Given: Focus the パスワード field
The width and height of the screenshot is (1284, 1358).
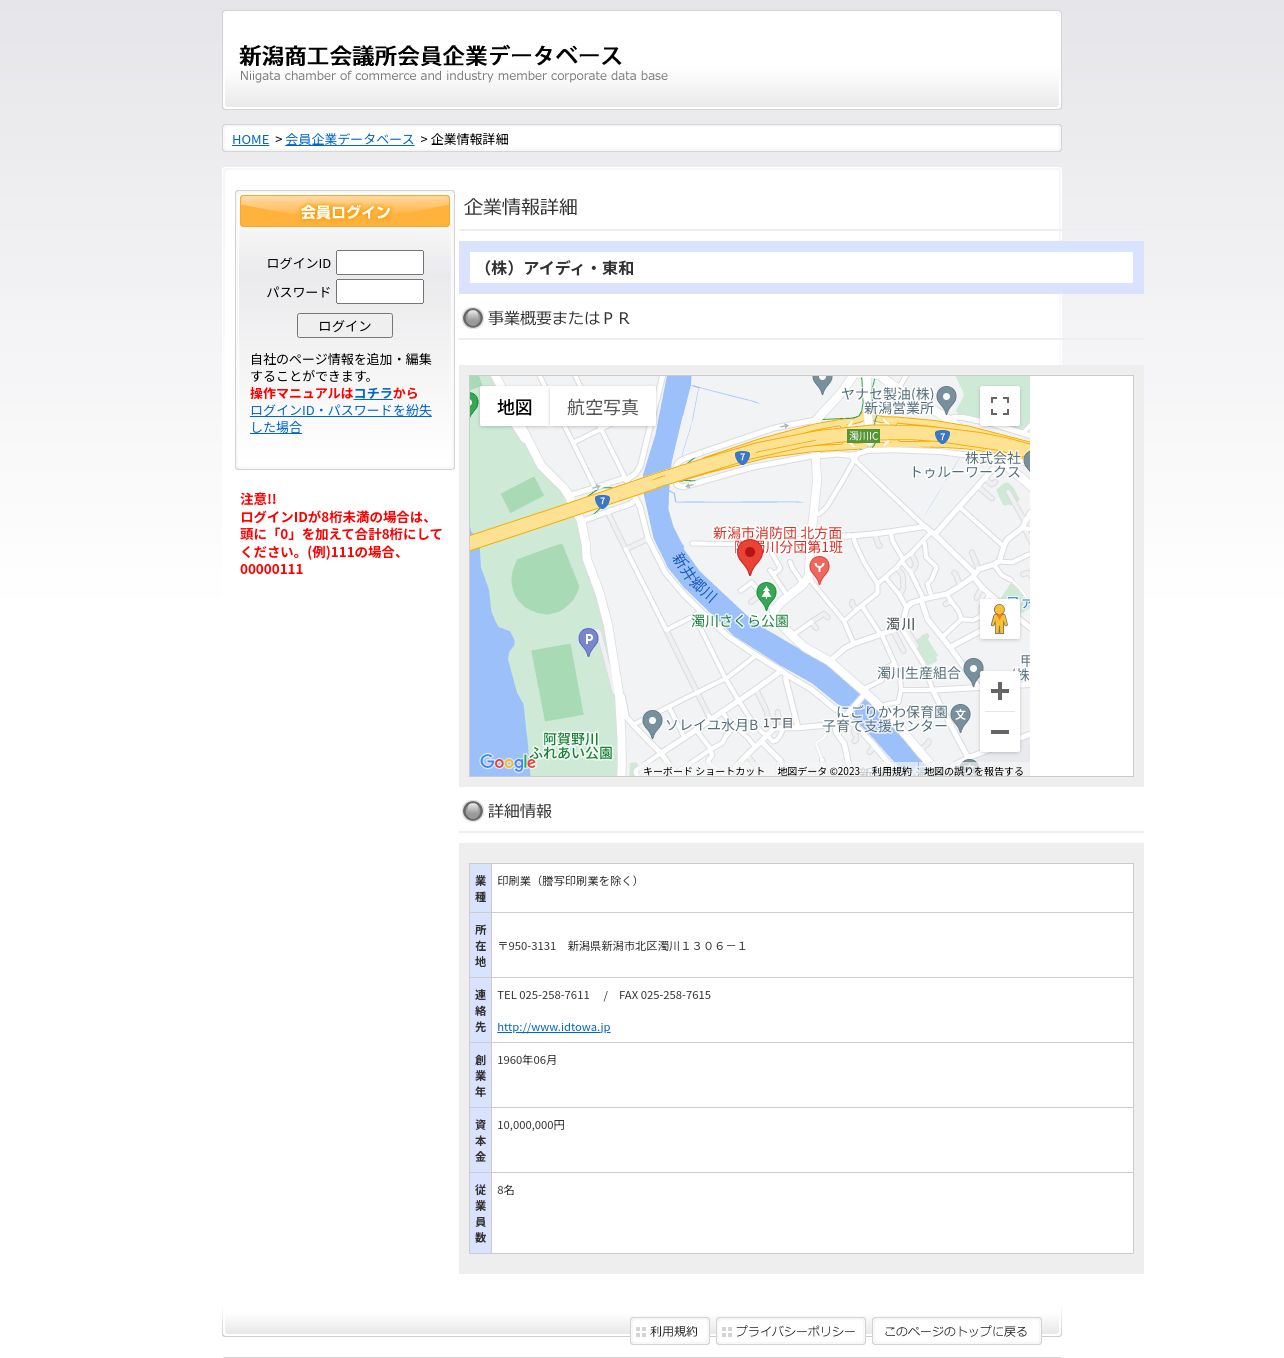Looking at the screenshot, I should point(380,292).
